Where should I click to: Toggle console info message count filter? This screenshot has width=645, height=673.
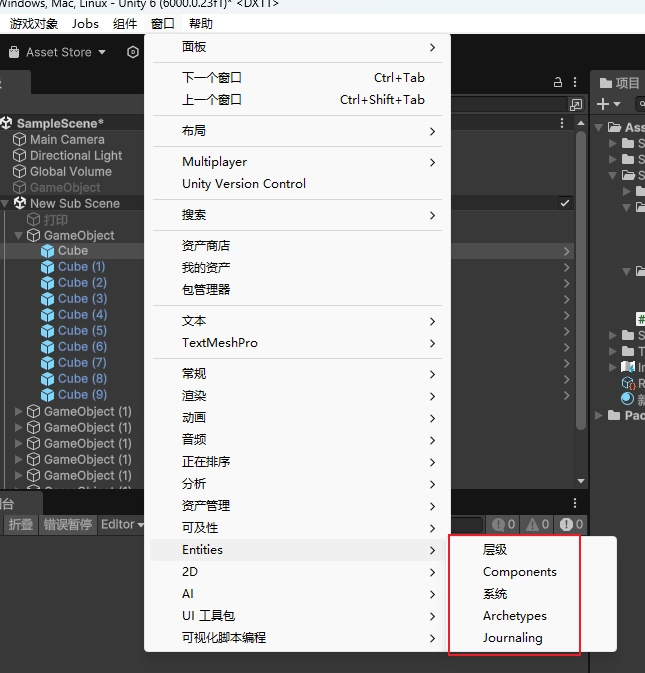point(503,524)
